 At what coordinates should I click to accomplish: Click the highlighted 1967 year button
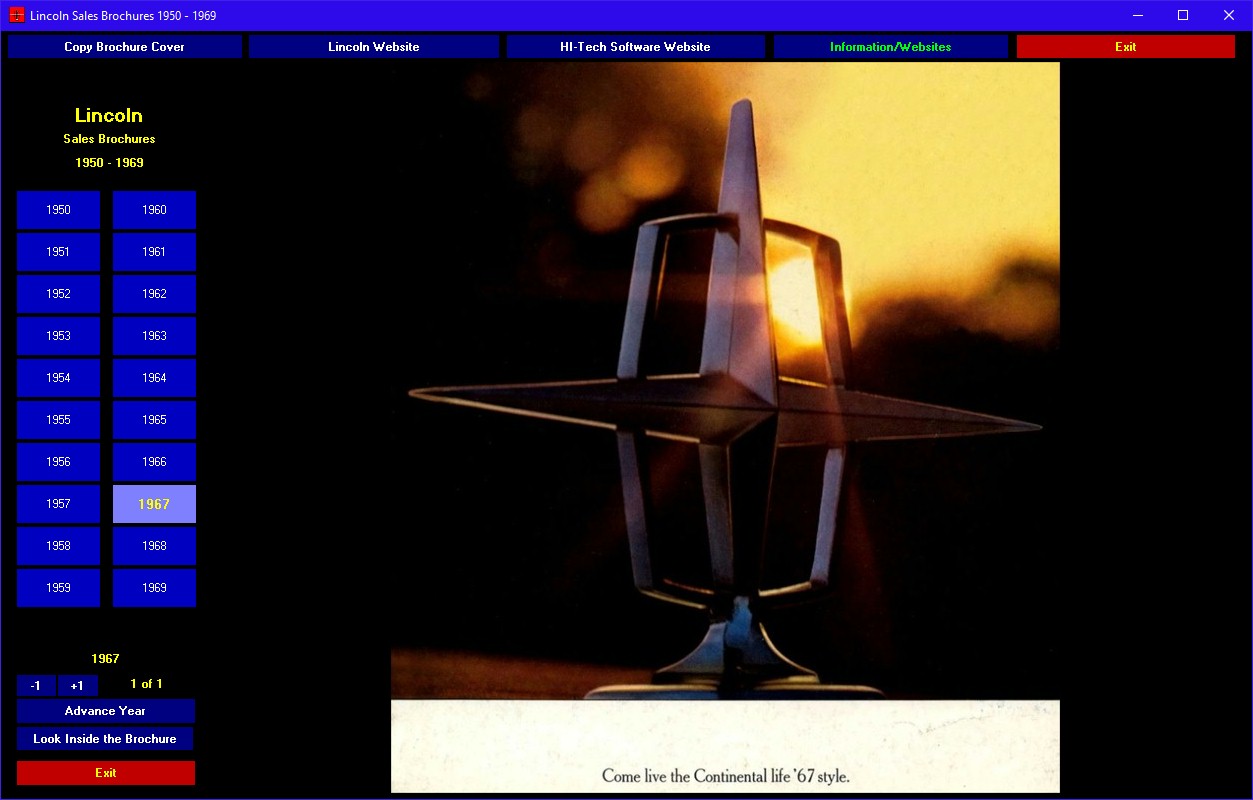154,504
